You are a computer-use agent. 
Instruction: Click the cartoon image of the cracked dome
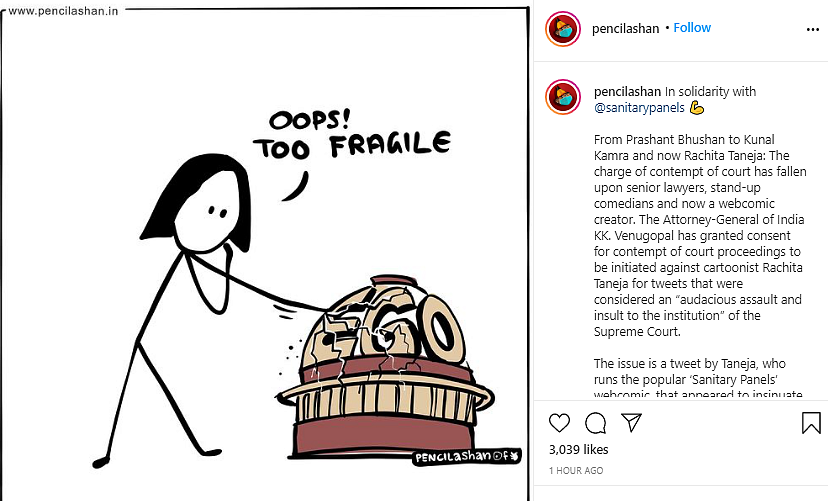pyautogui.click(x=384, y=367)
